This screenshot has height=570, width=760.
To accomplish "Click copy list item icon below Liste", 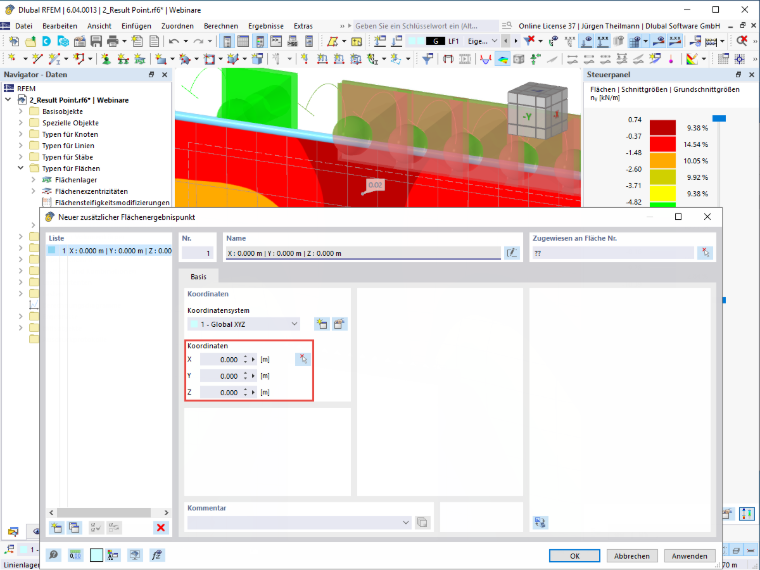I will coord(74,528).
